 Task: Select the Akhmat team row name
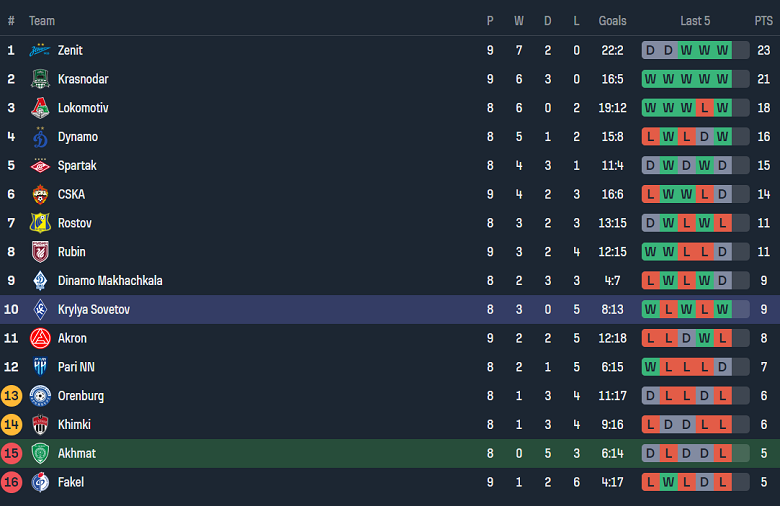(77, 454)
